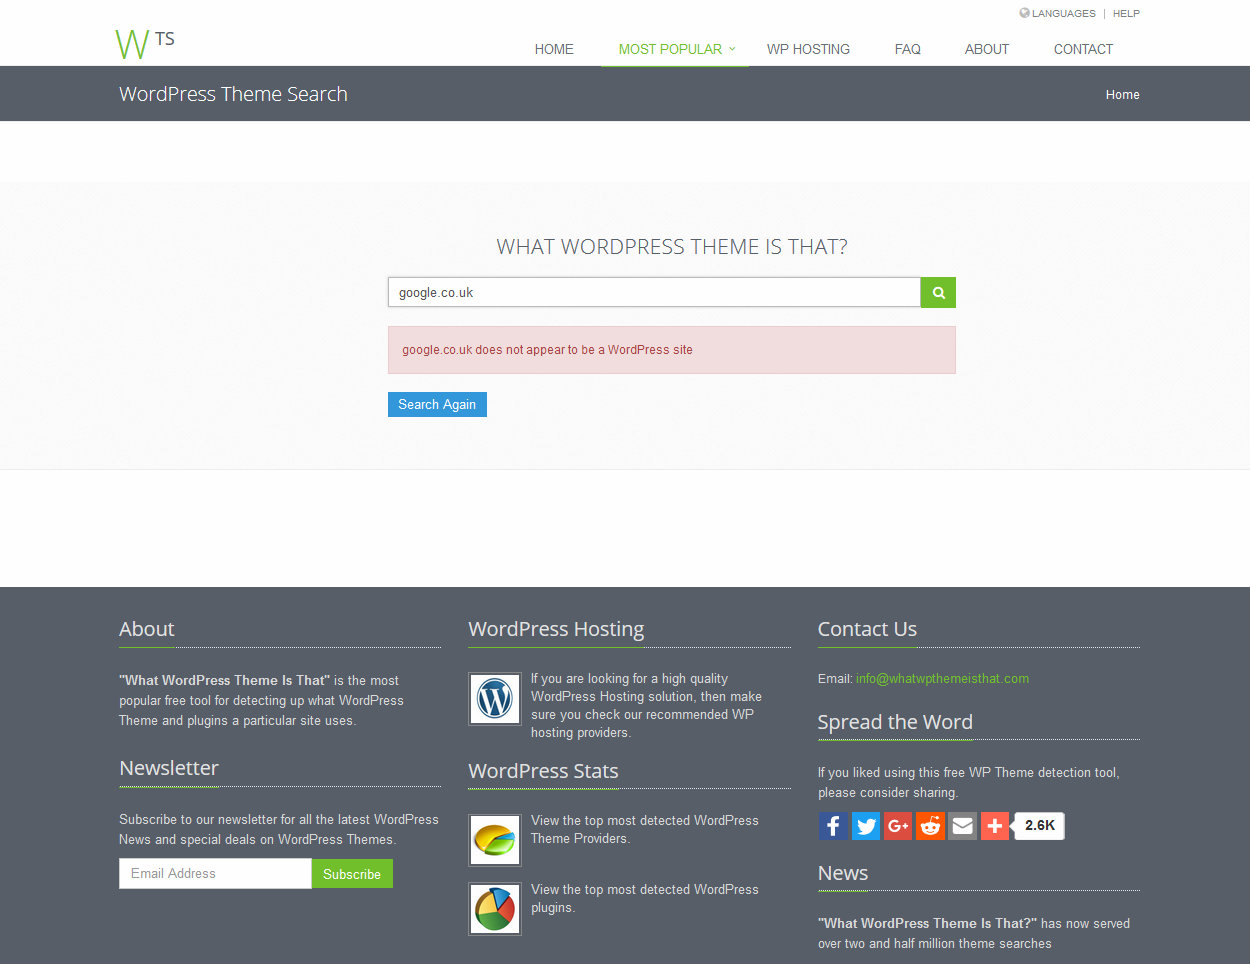Screen dimensions: 1250x964
Task: Click the 'Spread the Word' footer heading
Action: [895, 722]
